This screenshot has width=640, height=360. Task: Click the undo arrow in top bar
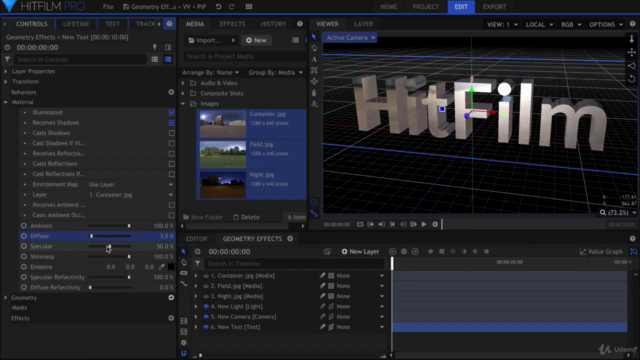[218, 7]
